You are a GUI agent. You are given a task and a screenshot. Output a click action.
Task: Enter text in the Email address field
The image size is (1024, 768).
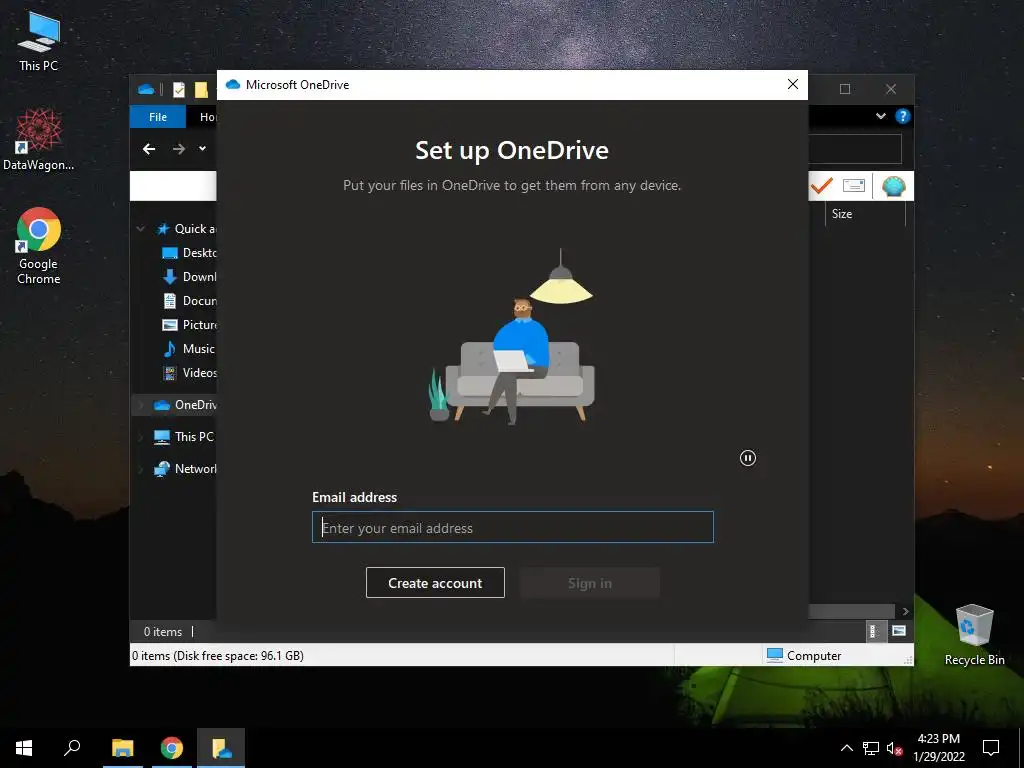(513, 527)
